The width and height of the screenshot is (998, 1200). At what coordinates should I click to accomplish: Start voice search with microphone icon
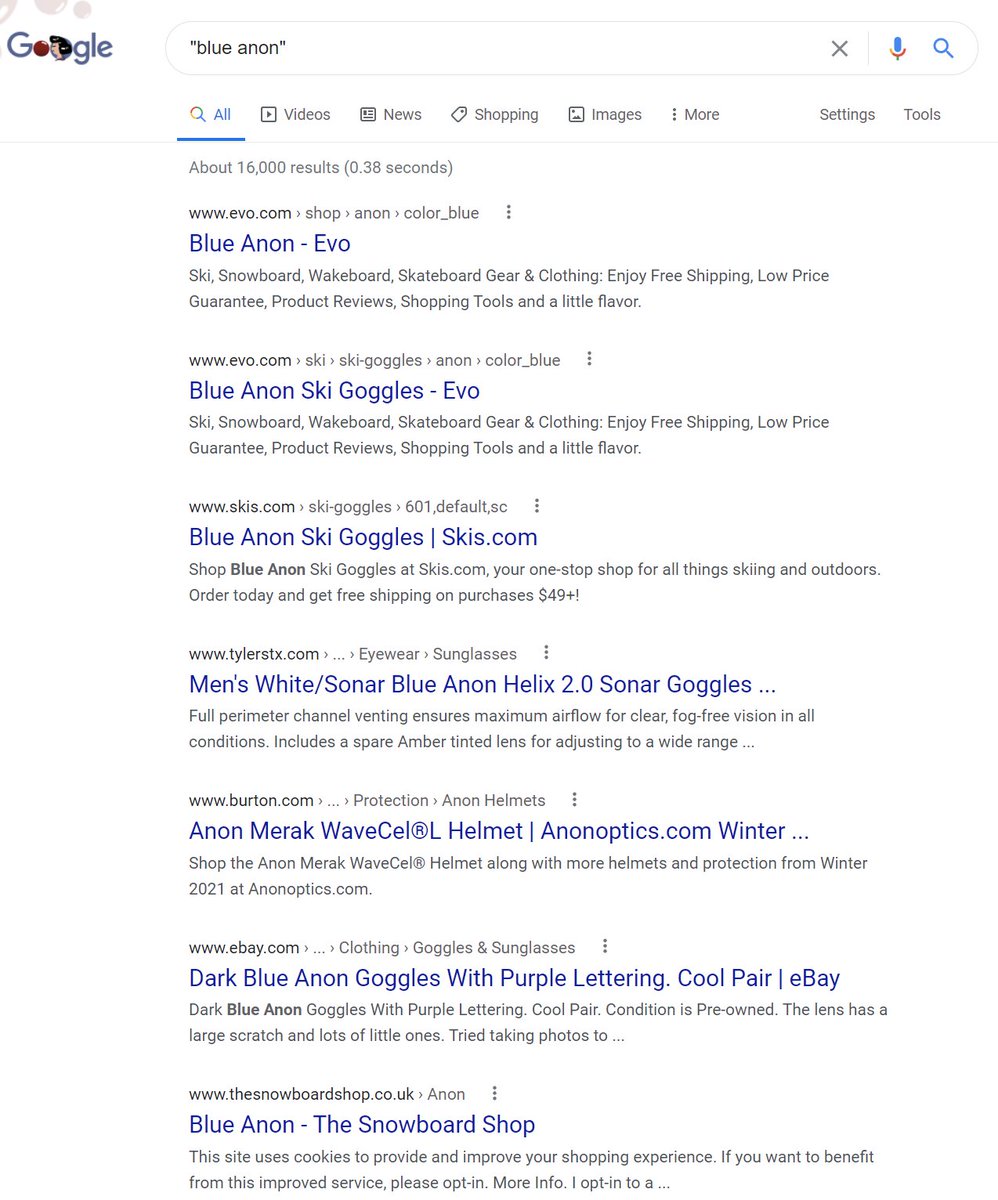897,48
